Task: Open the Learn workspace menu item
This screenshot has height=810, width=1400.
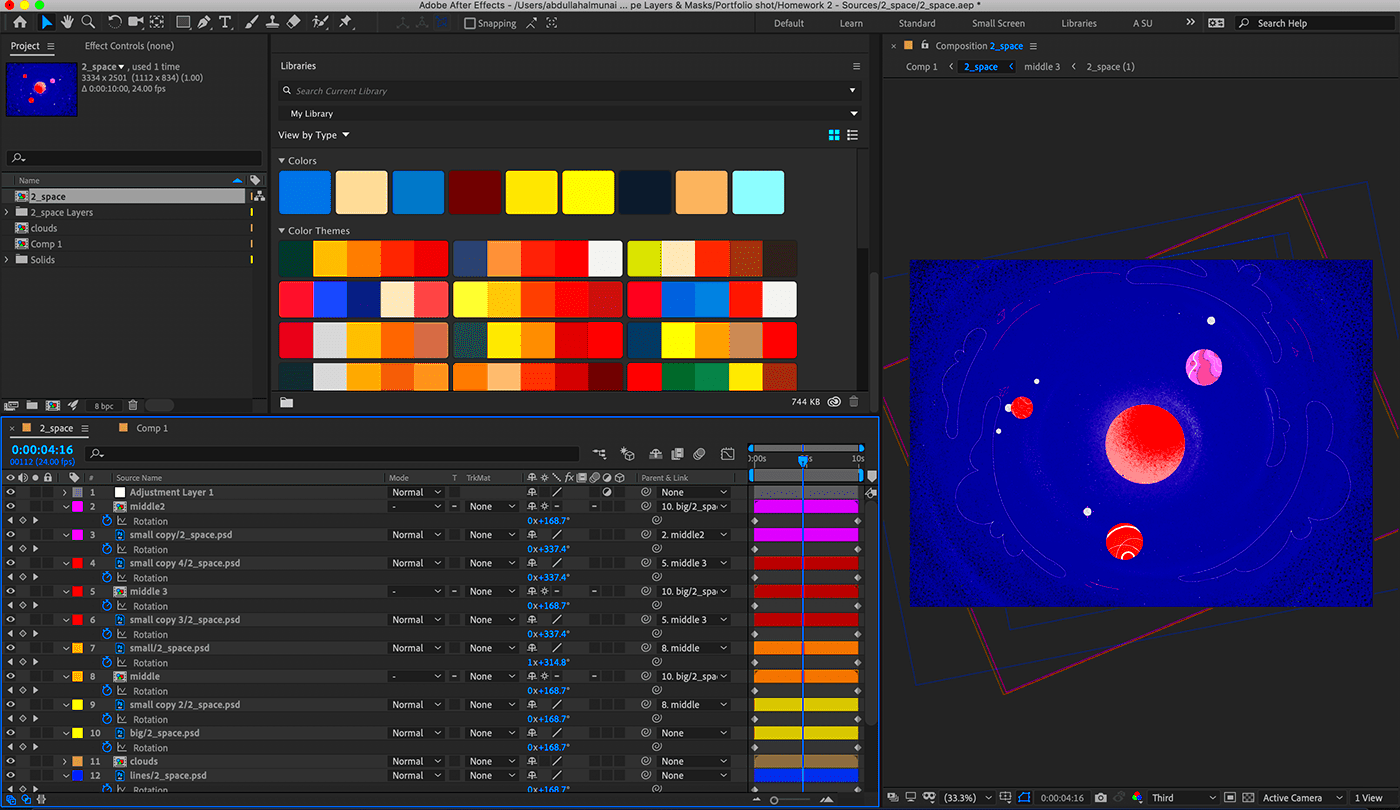Action: 851,22
